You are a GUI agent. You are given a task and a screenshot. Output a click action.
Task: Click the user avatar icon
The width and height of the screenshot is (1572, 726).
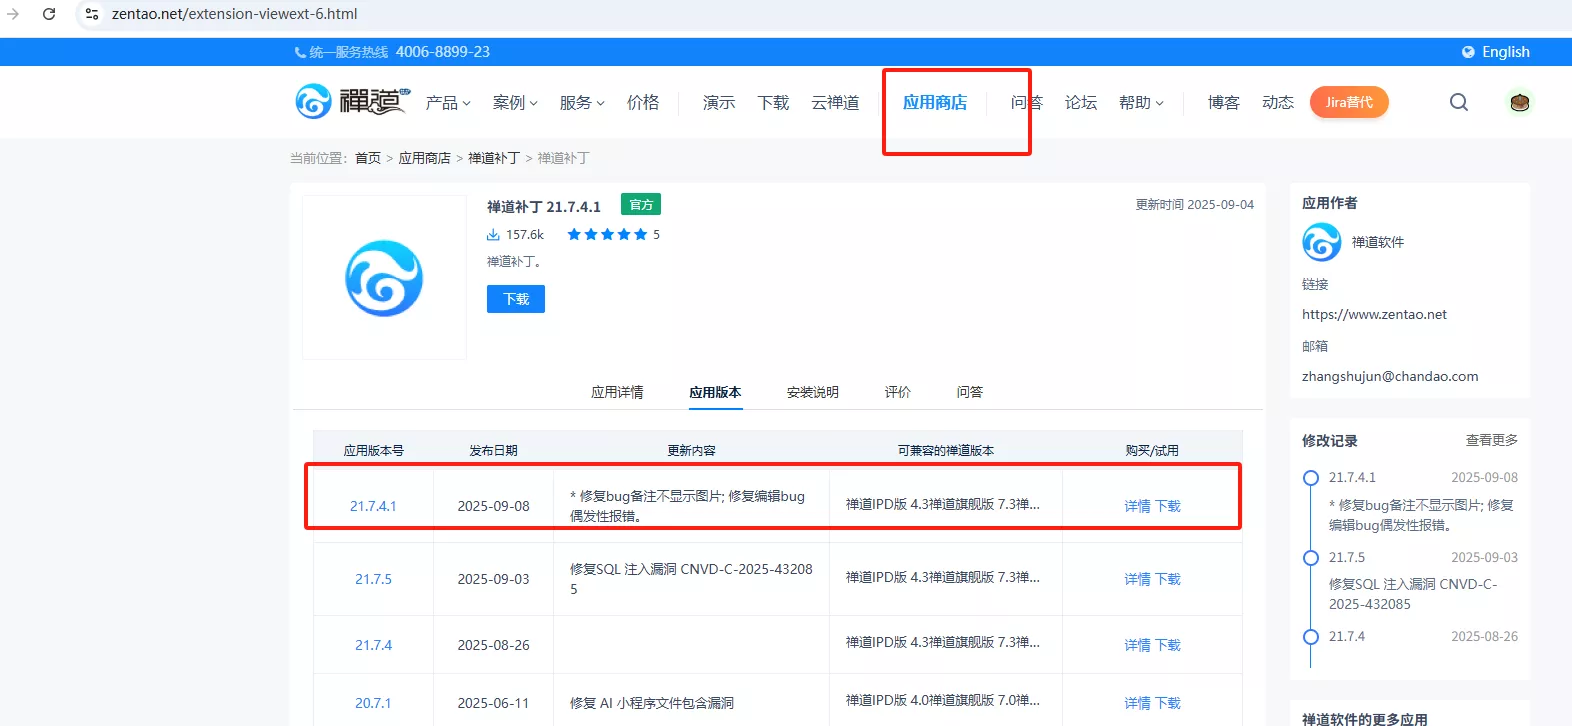(x=1519, y=102)
